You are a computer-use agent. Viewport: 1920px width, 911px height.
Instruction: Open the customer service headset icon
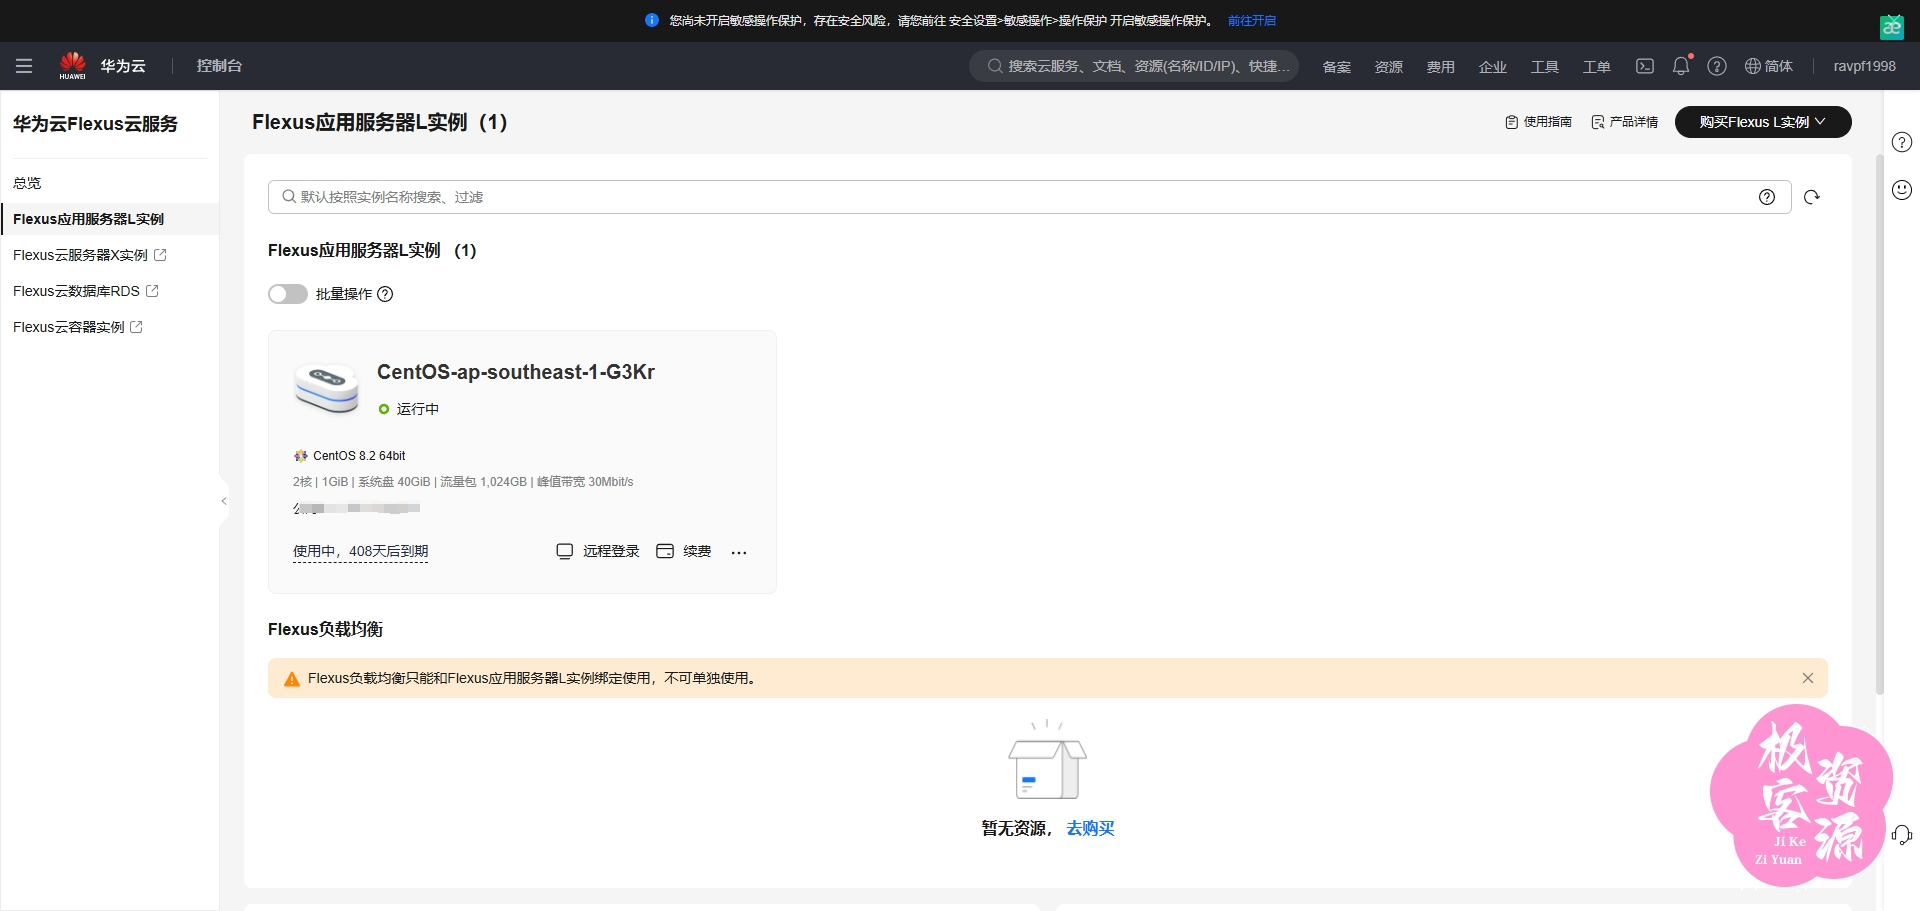click(x=1902, y=834)
